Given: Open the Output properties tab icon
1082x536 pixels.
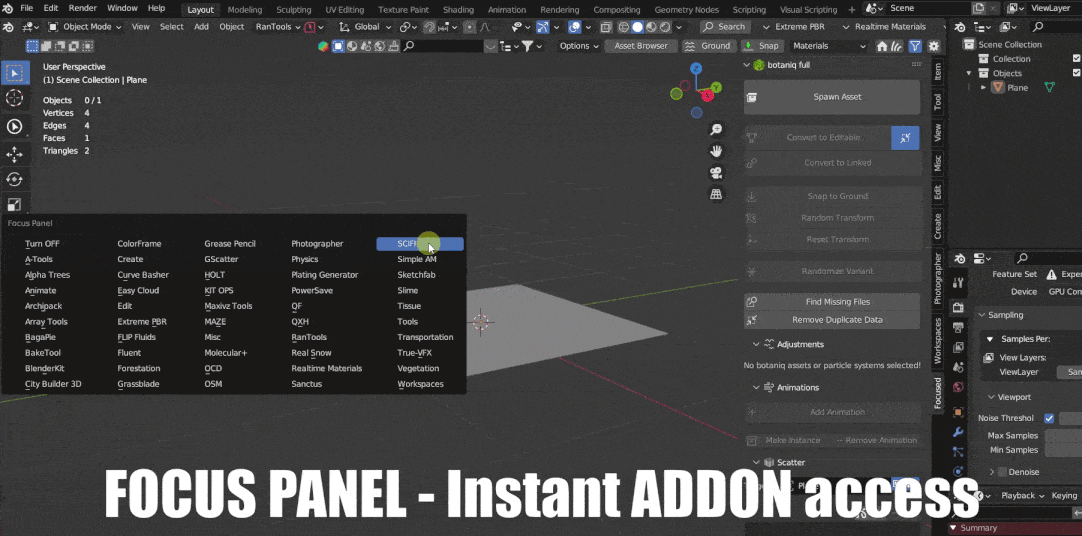Looking at the screenshot, I should 958,327.
